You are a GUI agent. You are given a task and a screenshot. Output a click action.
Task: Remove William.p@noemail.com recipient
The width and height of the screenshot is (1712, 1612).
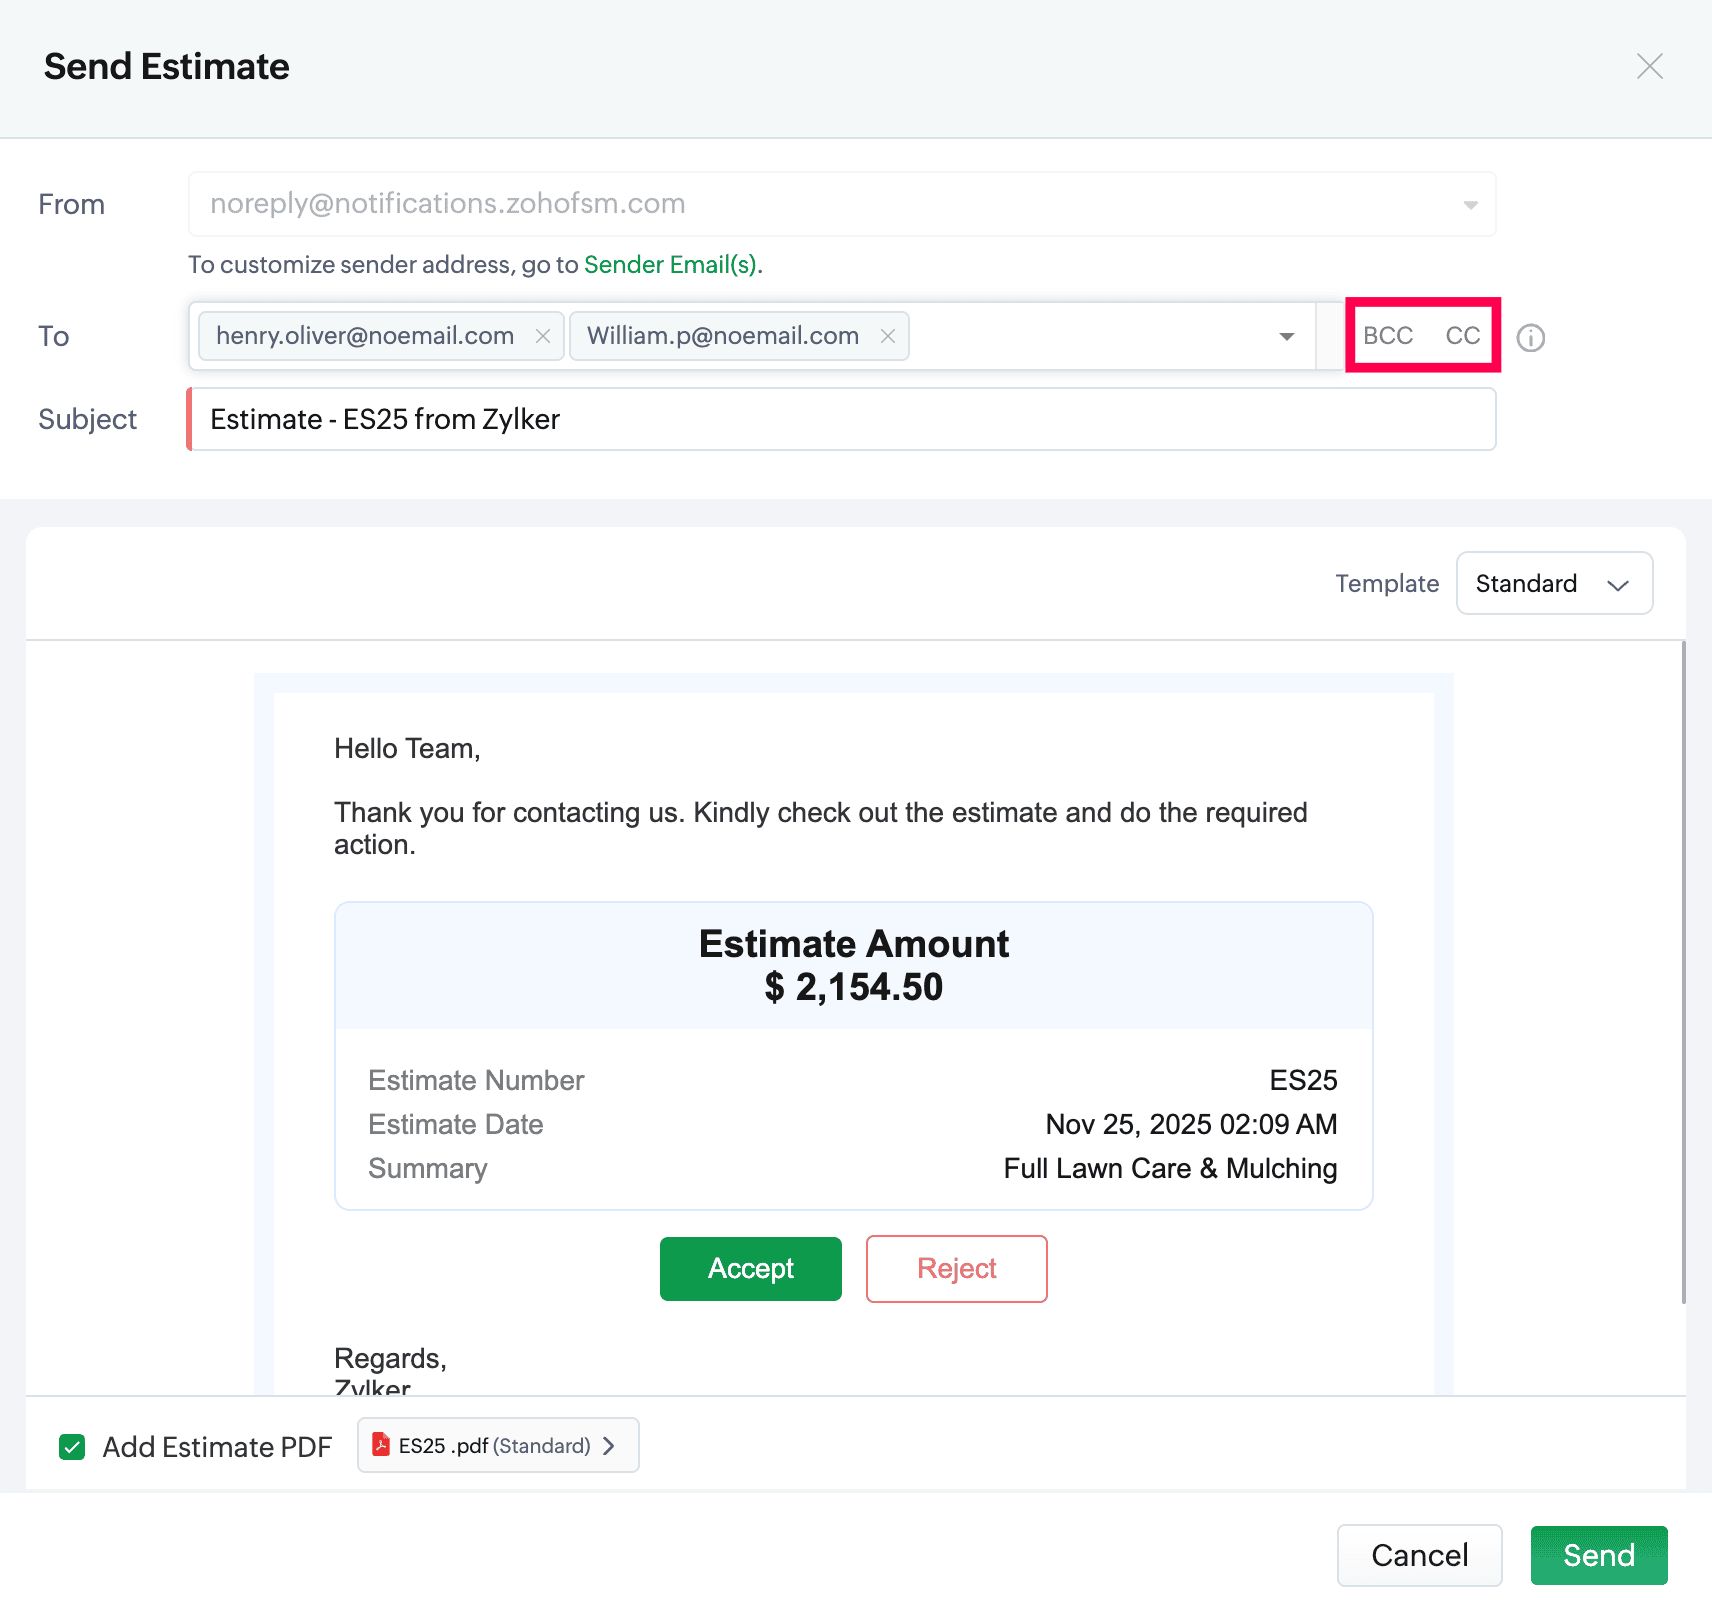(887, 336)
